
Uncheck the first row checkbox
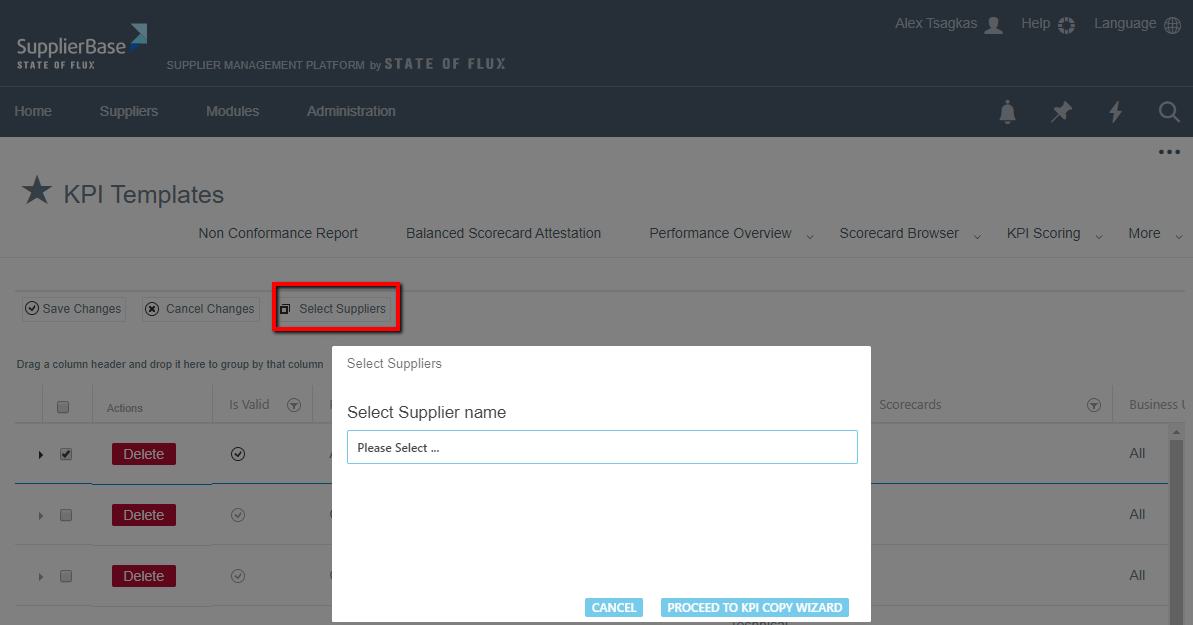pos(66,454)
